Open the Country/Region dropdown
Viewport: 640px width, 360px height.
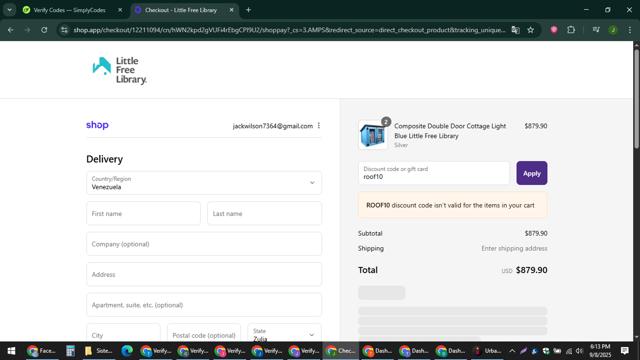204,183
